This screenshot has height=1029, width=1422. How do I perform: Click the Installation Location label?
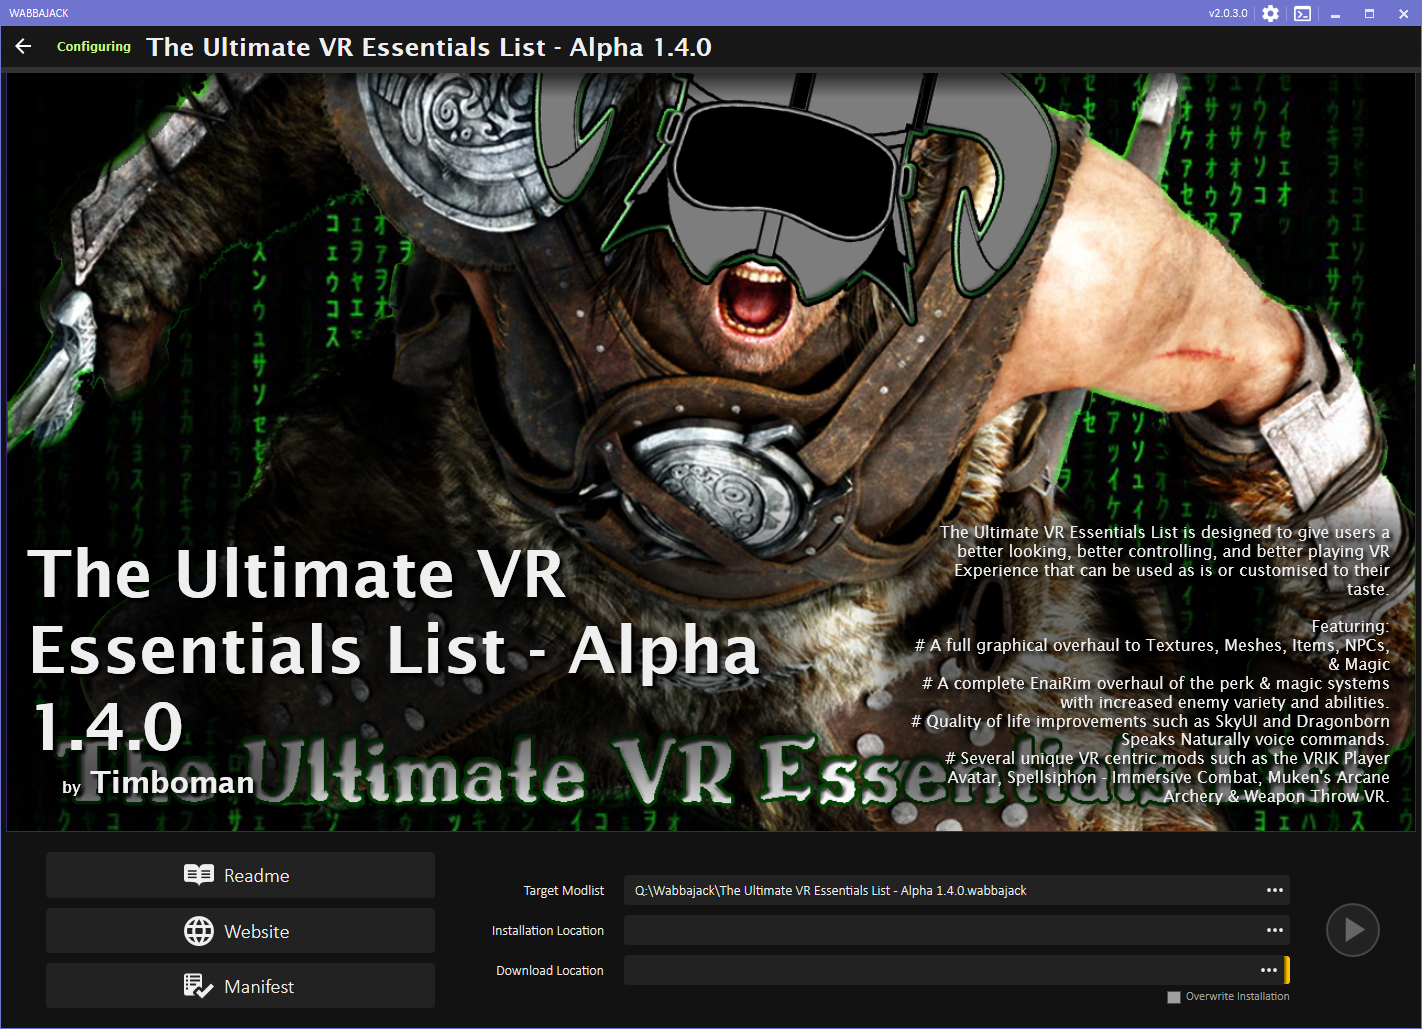[x=548, y=931]
